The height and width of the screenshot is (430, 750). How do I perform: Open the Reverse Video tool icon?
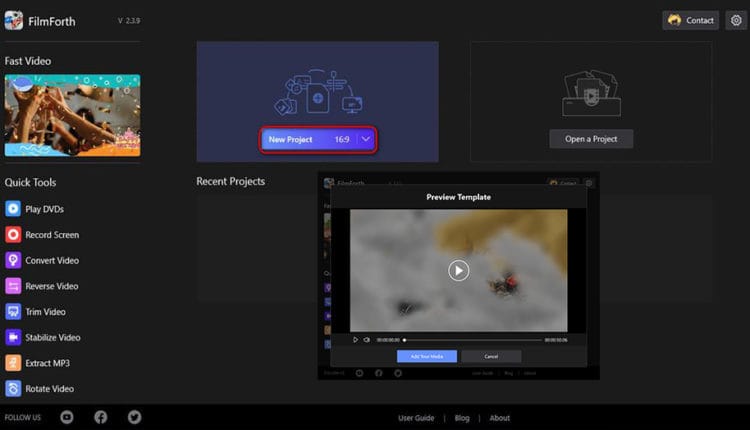13,286
